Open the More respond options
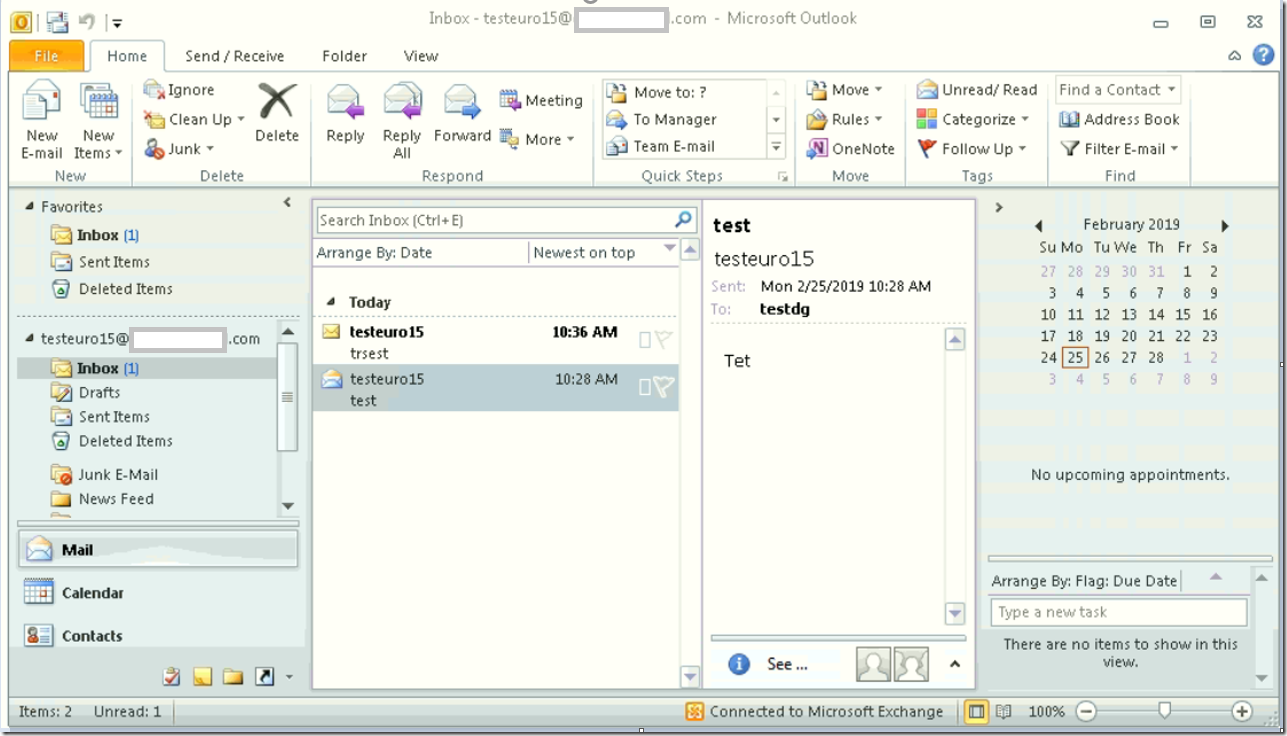This screenshot has height=736, width=1287. pyautogui.click(x=538, y=139)
